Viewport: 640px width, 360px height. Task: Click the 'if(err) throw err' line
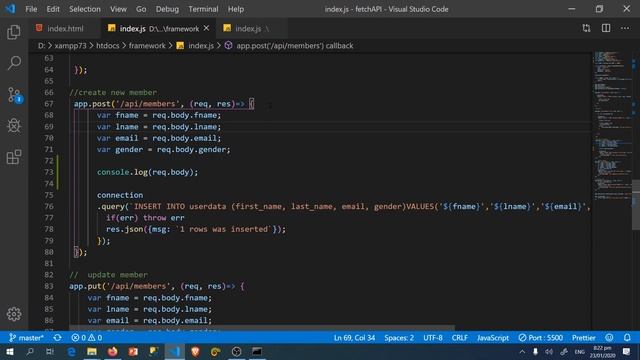click(x=145, y=218)
